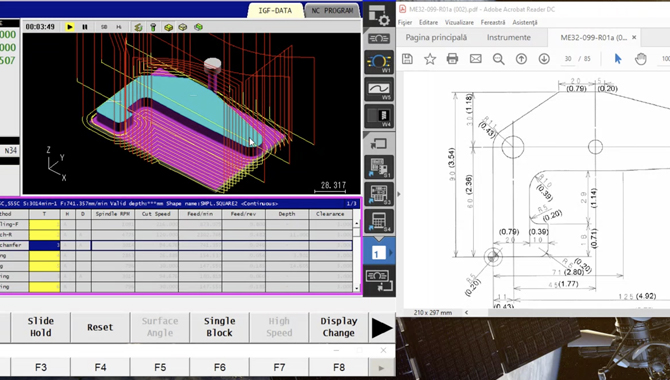The height and width of the screenshot is (380, 670).
Task: Click the F4 key
Action: [100, 367]
